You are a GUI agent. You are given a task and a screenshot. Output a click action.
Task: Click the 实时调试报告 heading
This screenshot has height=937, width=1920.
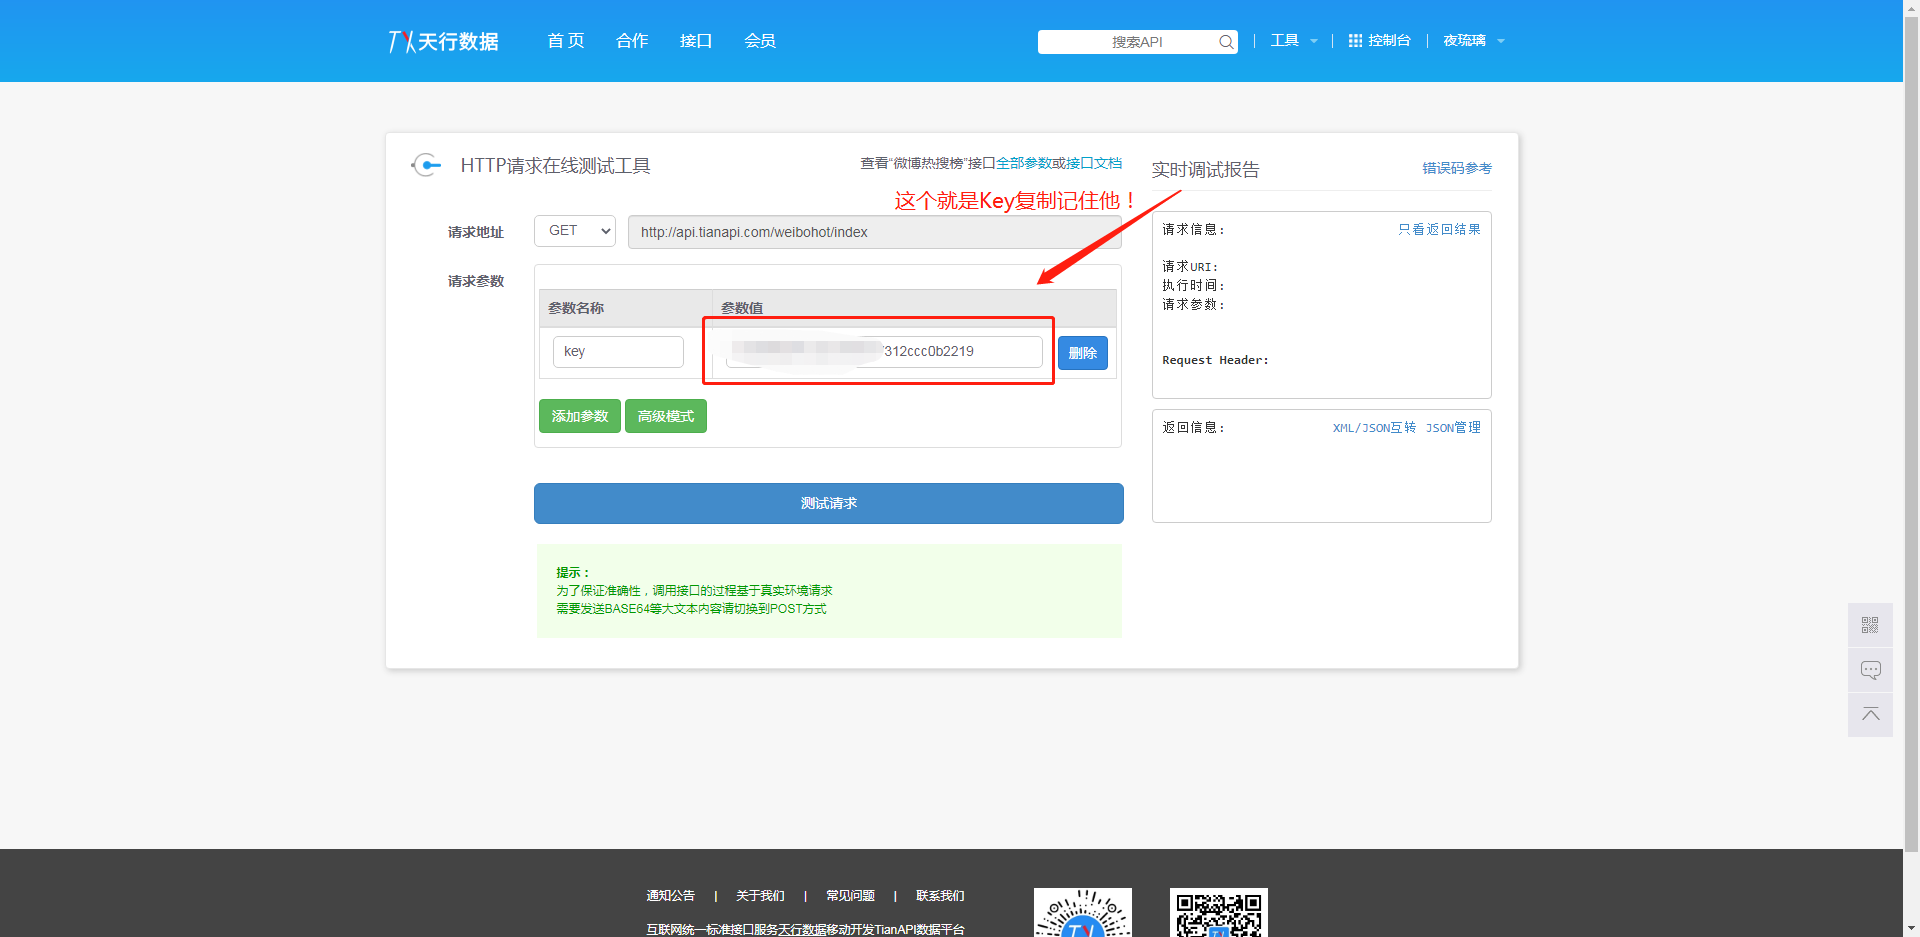click(1205, 170)
